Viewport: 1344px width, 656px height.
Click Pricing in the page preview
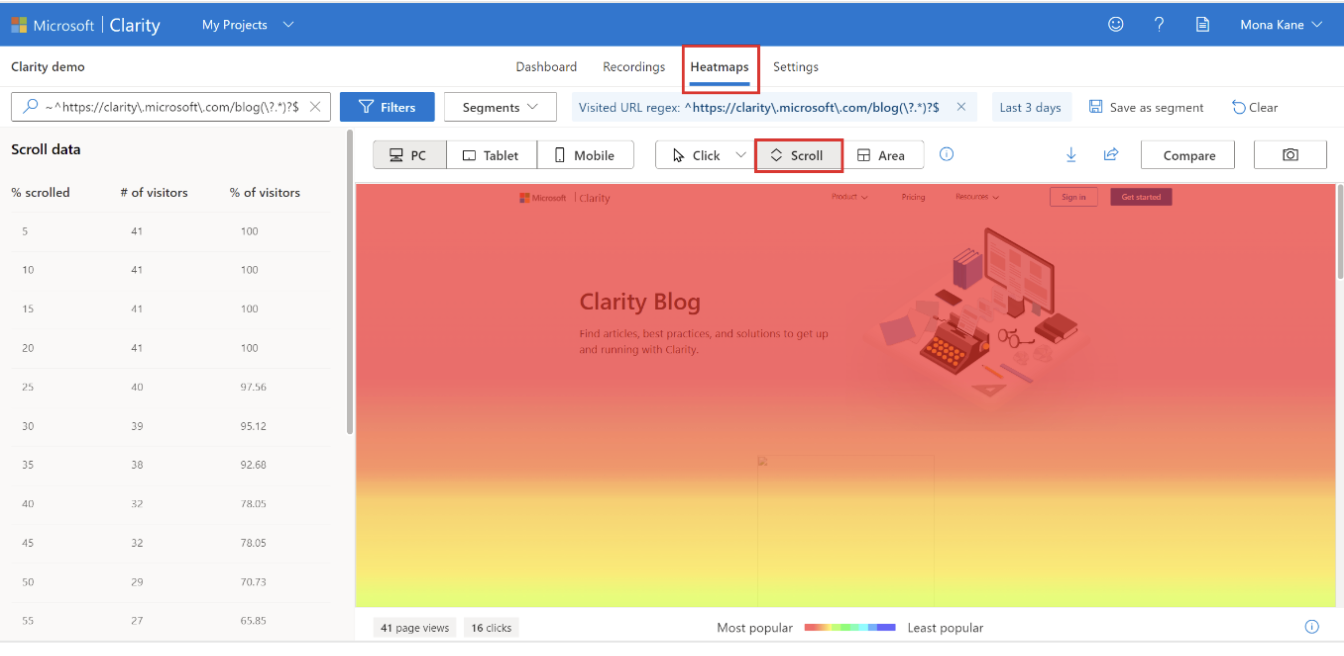point(913,197)
